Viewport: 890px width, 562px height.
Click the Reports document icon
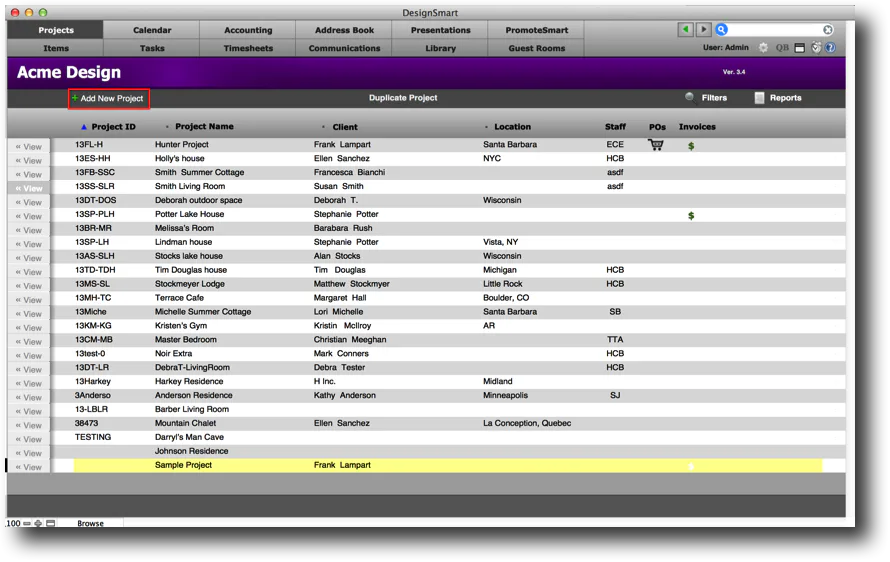pyautogui.click(x=759, y=98)
